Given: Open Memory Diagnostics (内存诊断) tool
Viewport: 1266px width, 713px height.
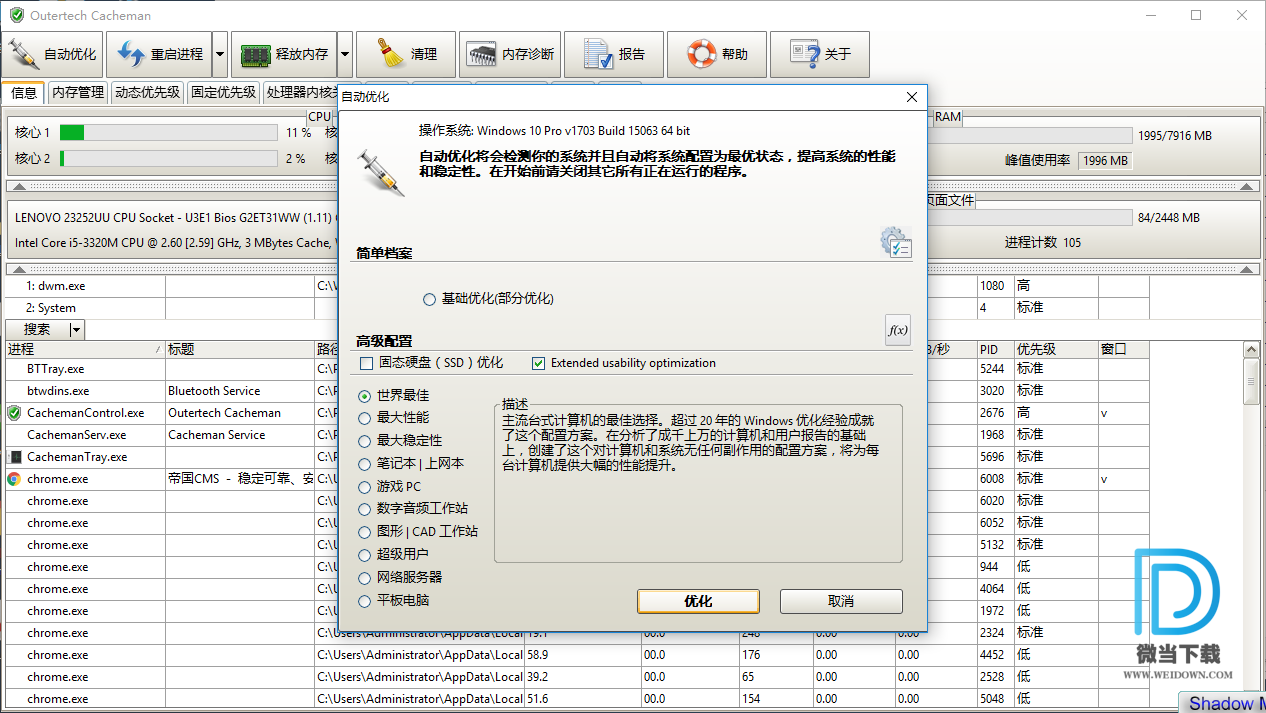Looking at the screenshot, I should (510, 54).
